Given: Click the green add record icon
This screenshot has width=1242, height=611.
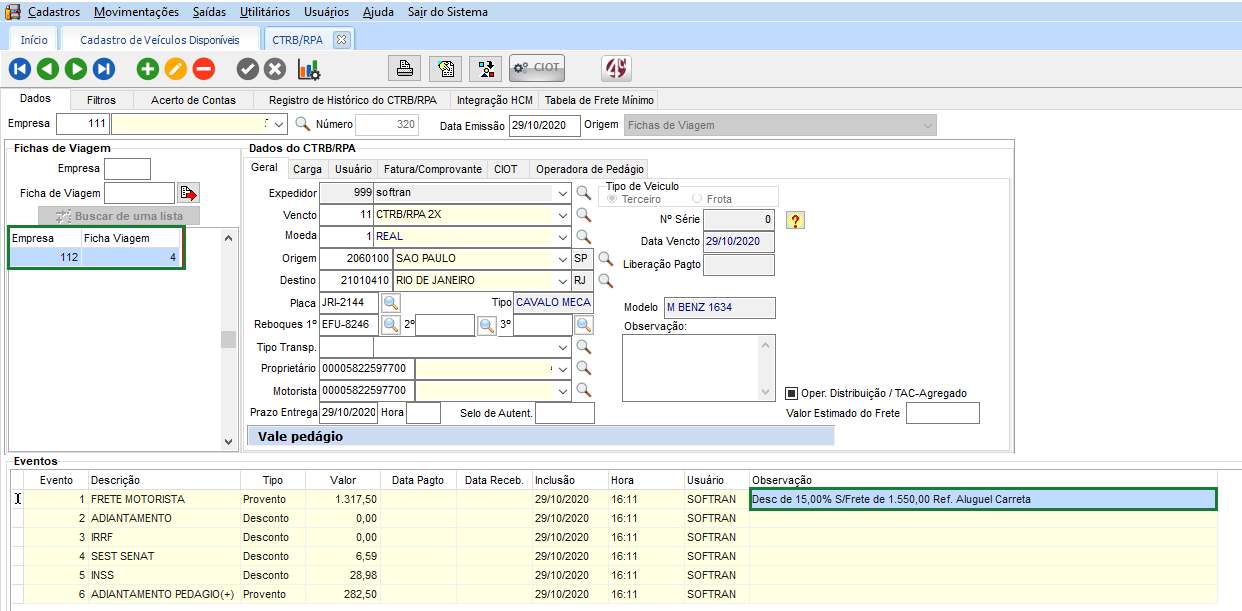Looking at the screenshot, I should pos(148,69).
